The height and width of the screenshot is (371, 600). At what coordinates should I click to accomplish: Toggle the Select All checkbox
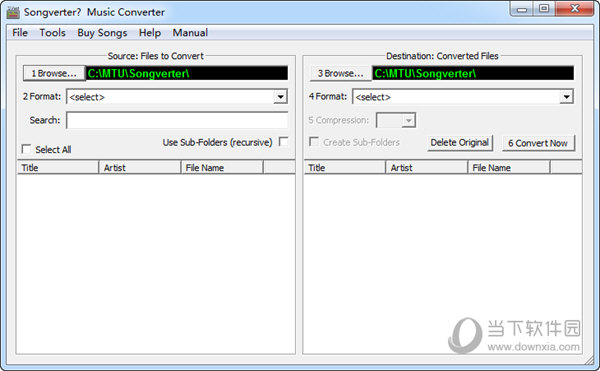(26, 149)
